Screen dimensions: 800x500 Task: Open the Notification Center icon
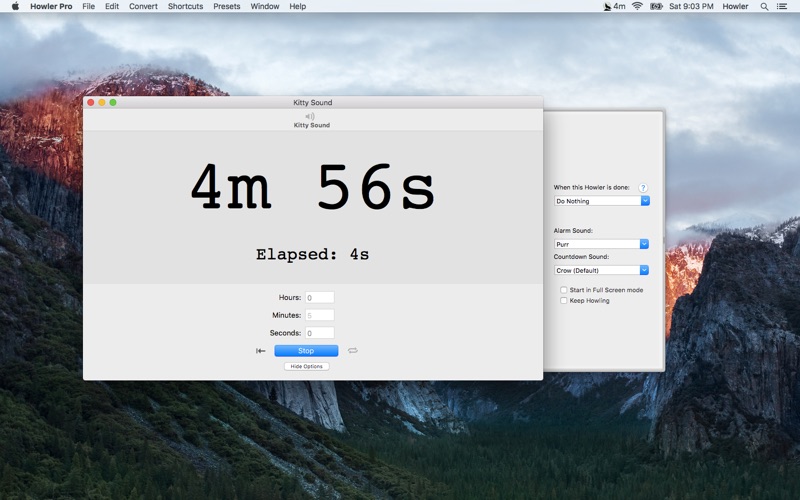[782, 6]
